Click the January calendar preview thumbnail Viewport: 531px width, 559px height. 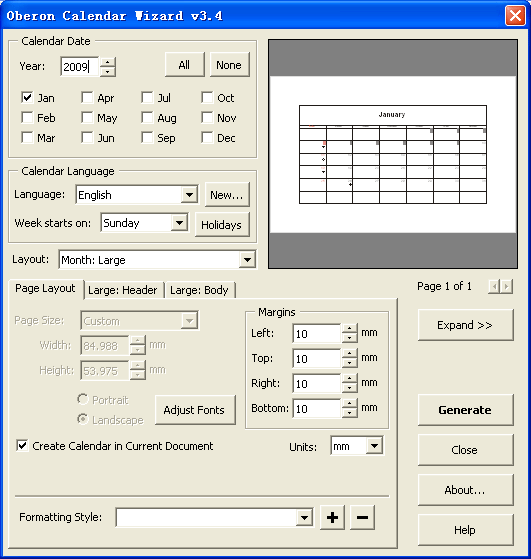[393, 154]
